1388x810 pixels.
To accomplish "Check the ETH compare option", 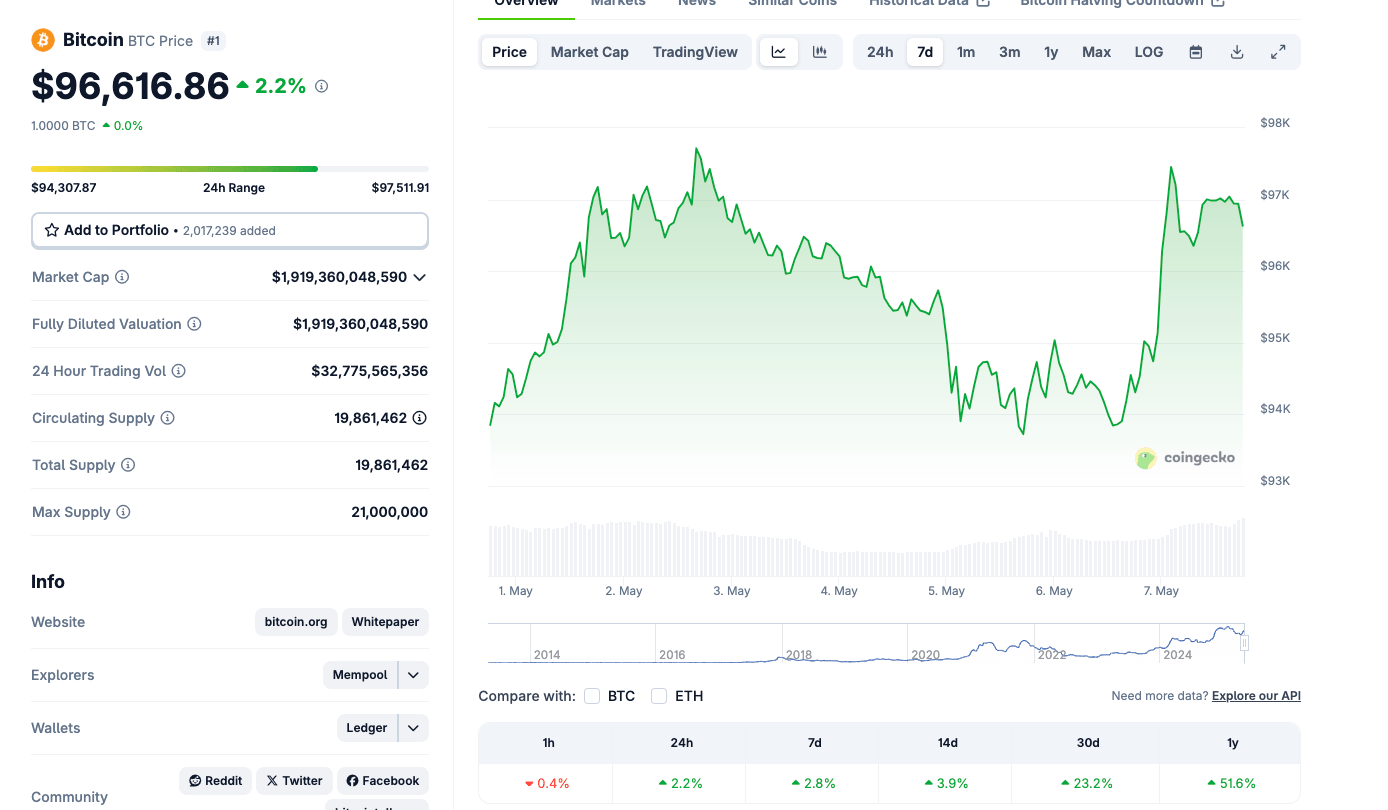I will coord(659,695).
